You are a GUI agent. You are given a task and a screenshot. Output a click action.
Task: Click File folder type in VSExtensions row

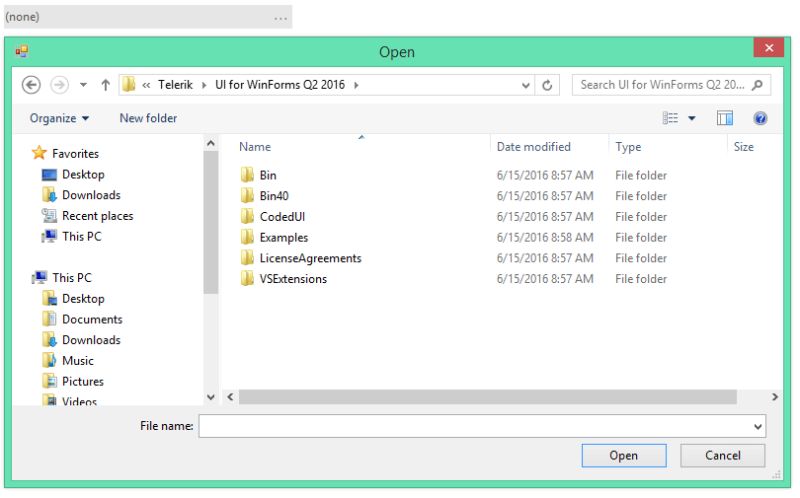(x=641, y=279)
